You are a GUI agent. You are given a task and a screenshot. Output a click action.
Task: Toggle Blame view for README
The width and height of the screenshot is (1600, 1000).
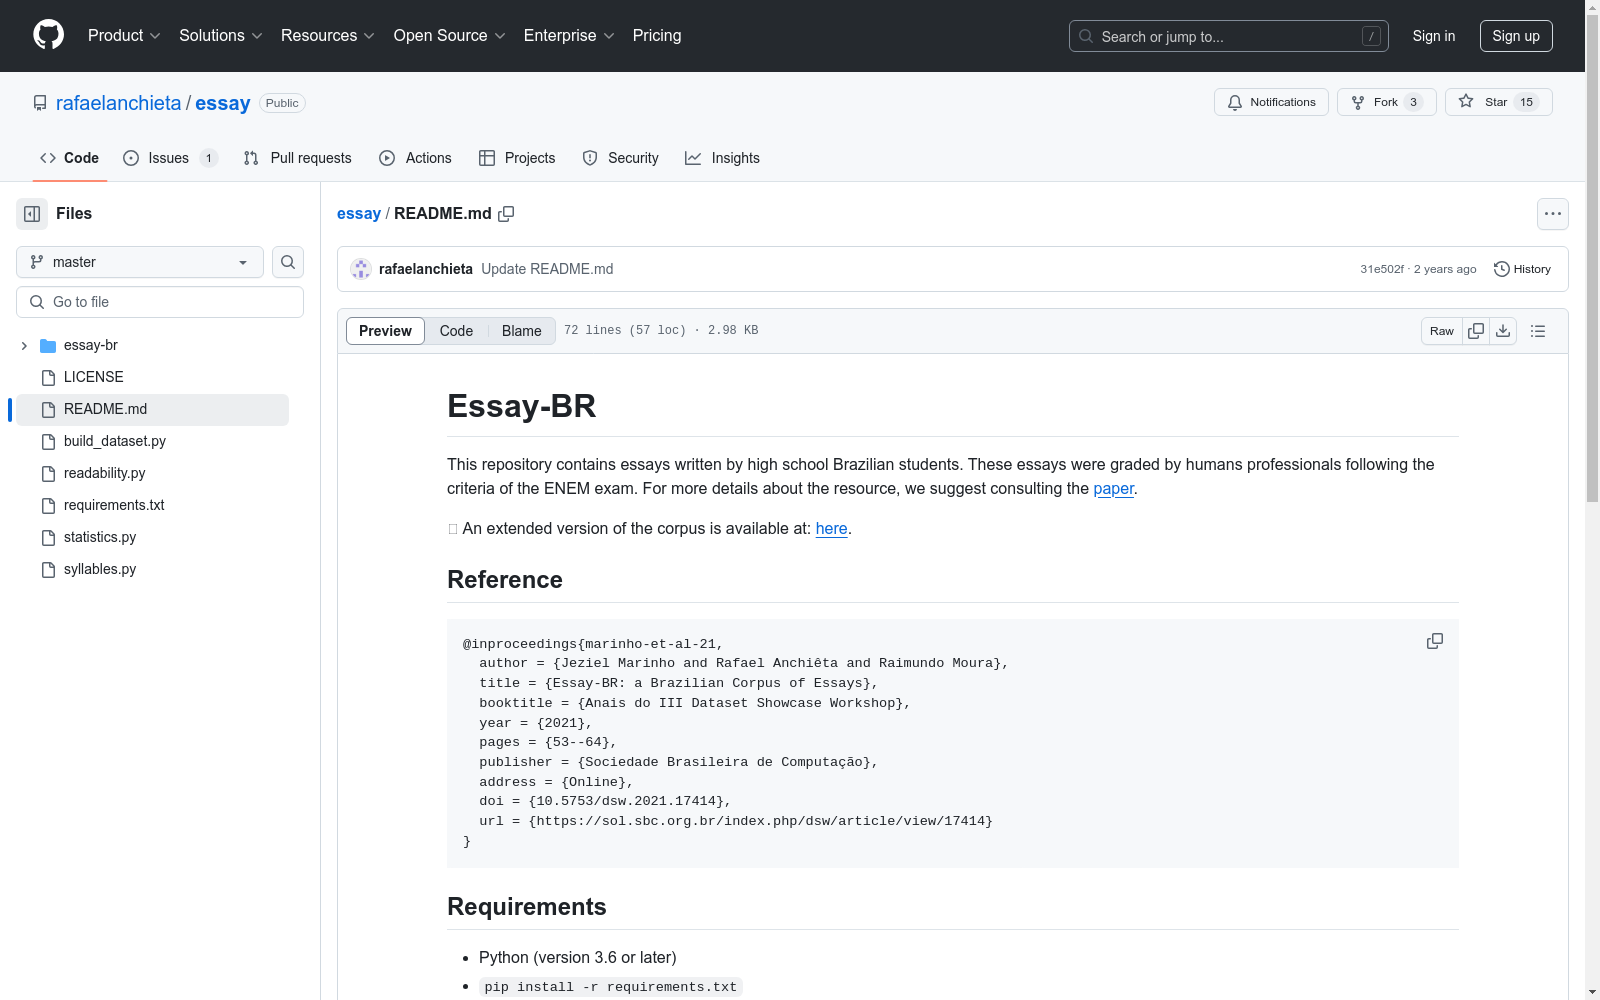click(x=521, y=331)
